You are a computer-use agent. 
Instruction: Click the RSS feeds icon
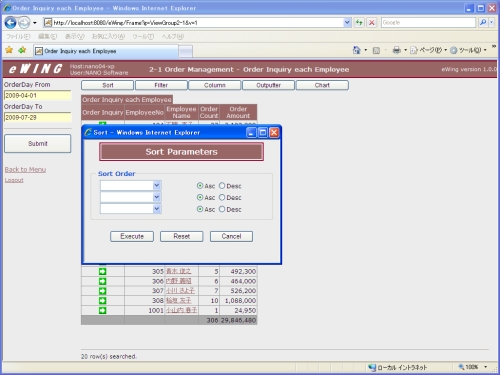coord(376,51)
